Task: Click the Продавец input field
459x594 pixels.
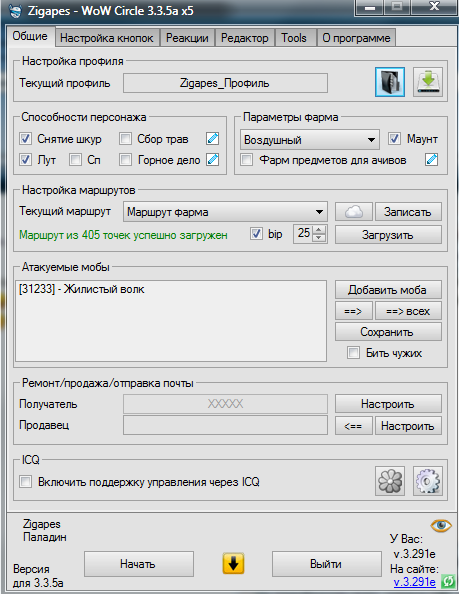Action: click(x=225, y=425)
